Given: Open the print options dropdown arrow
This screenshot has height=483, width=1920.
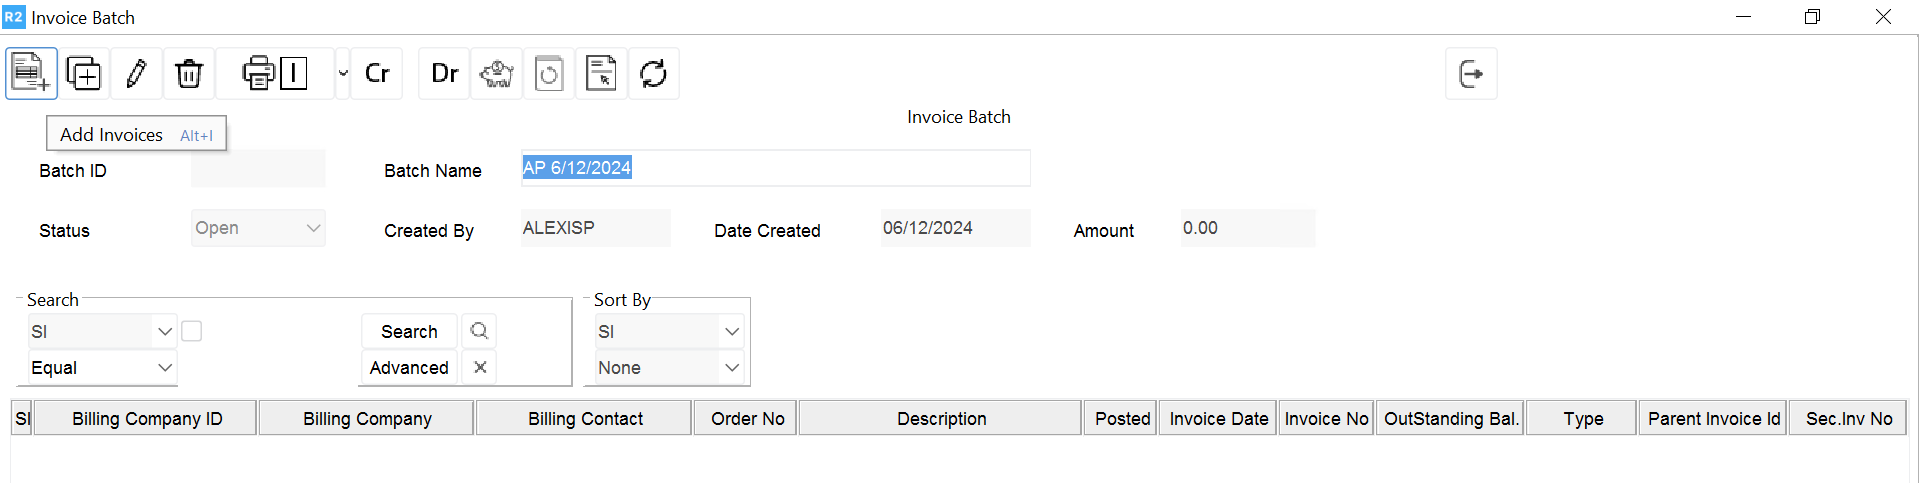Looking at the screenshot, I should 343,73.
